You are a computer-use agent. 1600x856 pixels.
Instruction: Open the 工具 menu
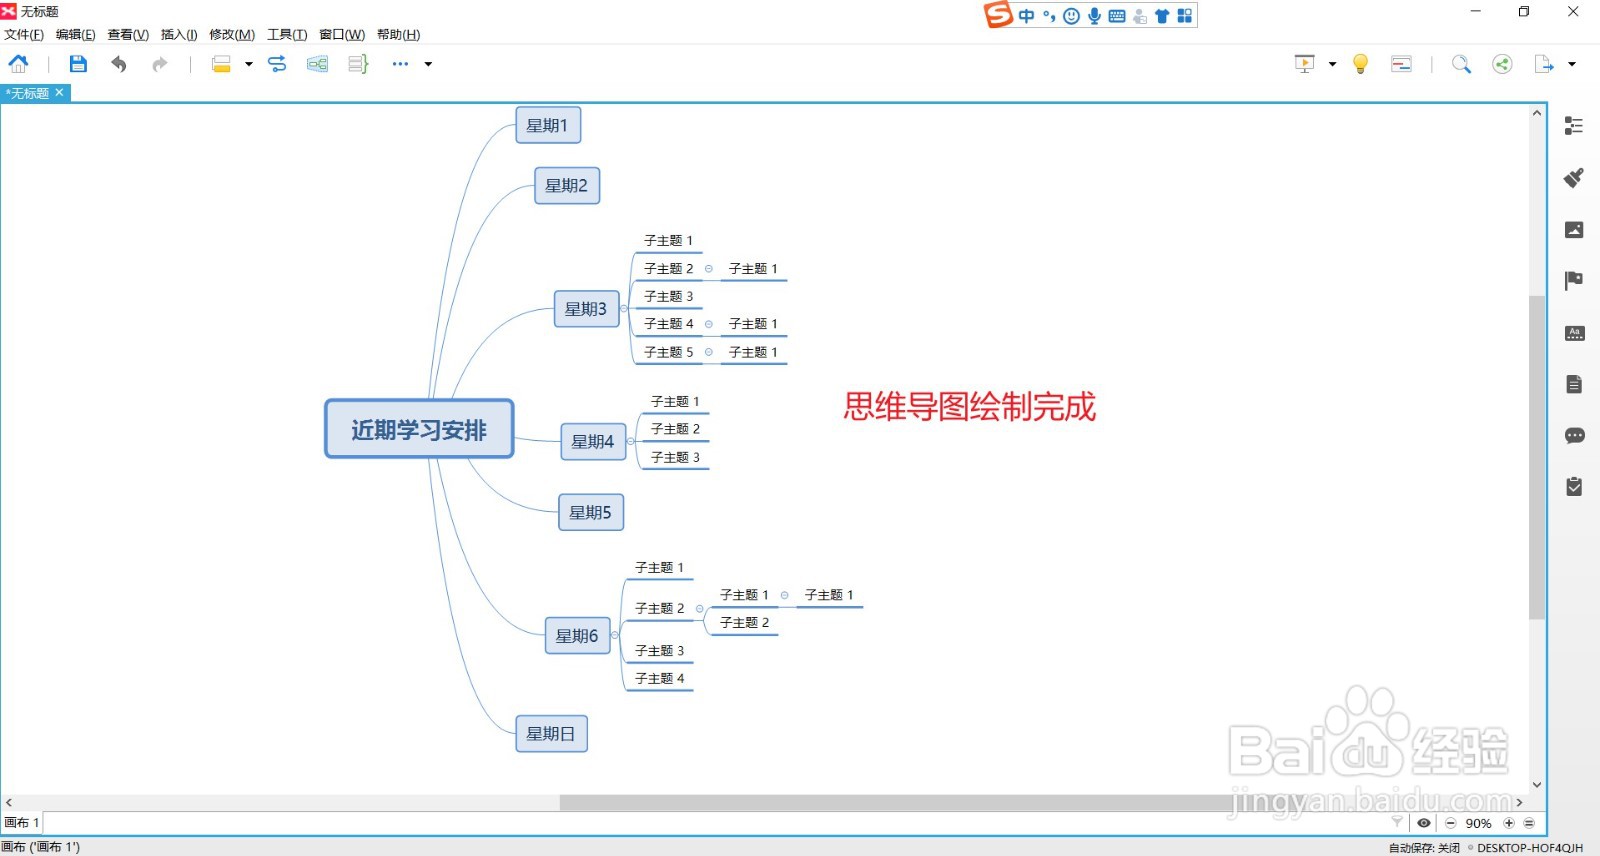[x=287, y=34]
